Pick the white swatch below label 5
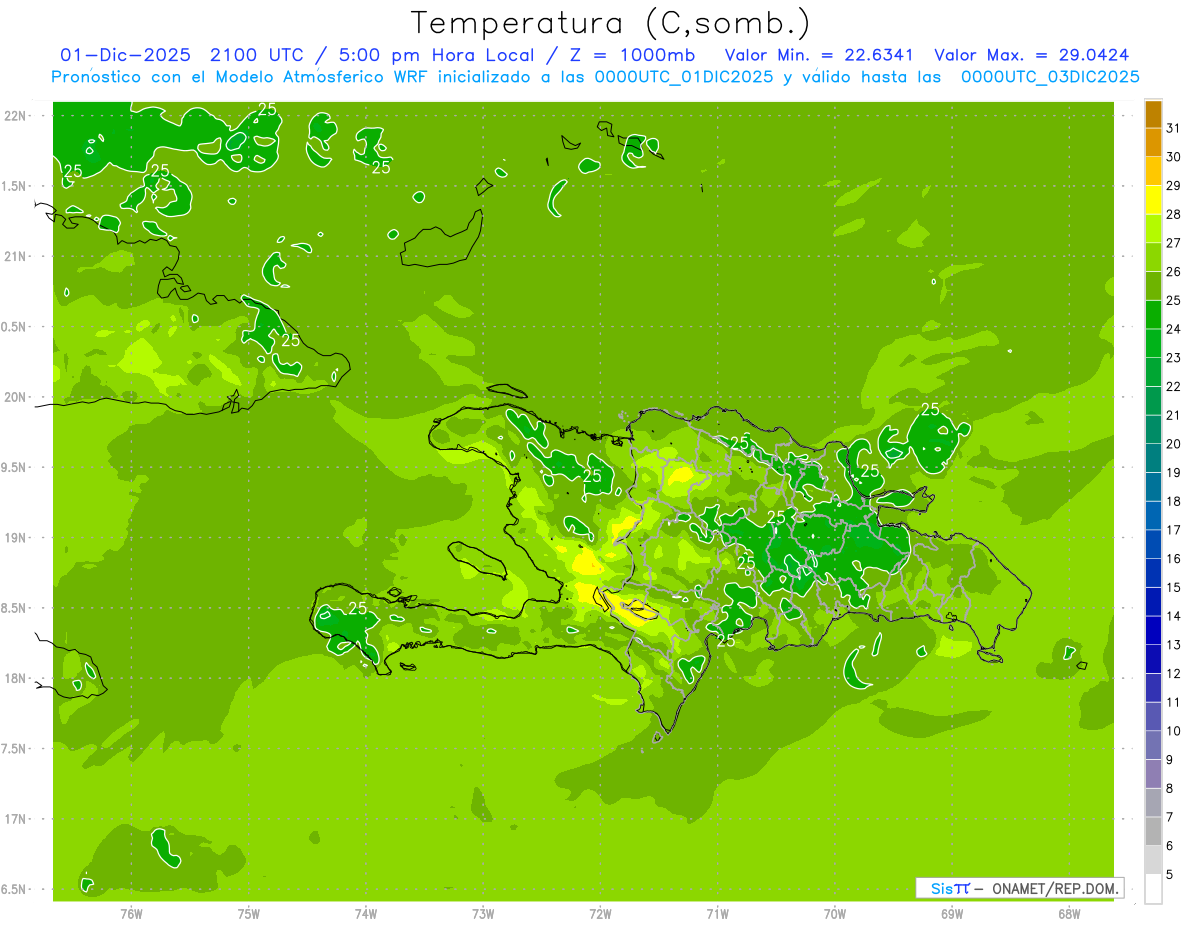Screen dimensions: 1200x927 (x=1153, y=889)
